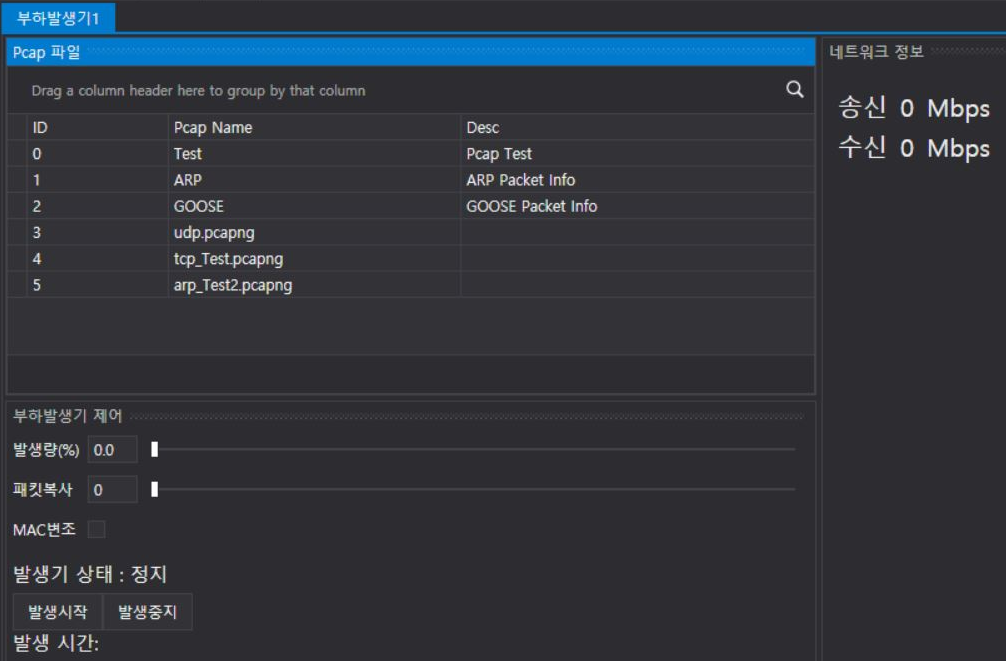Click the 발생기 상태 : 정지 status text
Screen dimensions: 1006x661
point(90,574)
